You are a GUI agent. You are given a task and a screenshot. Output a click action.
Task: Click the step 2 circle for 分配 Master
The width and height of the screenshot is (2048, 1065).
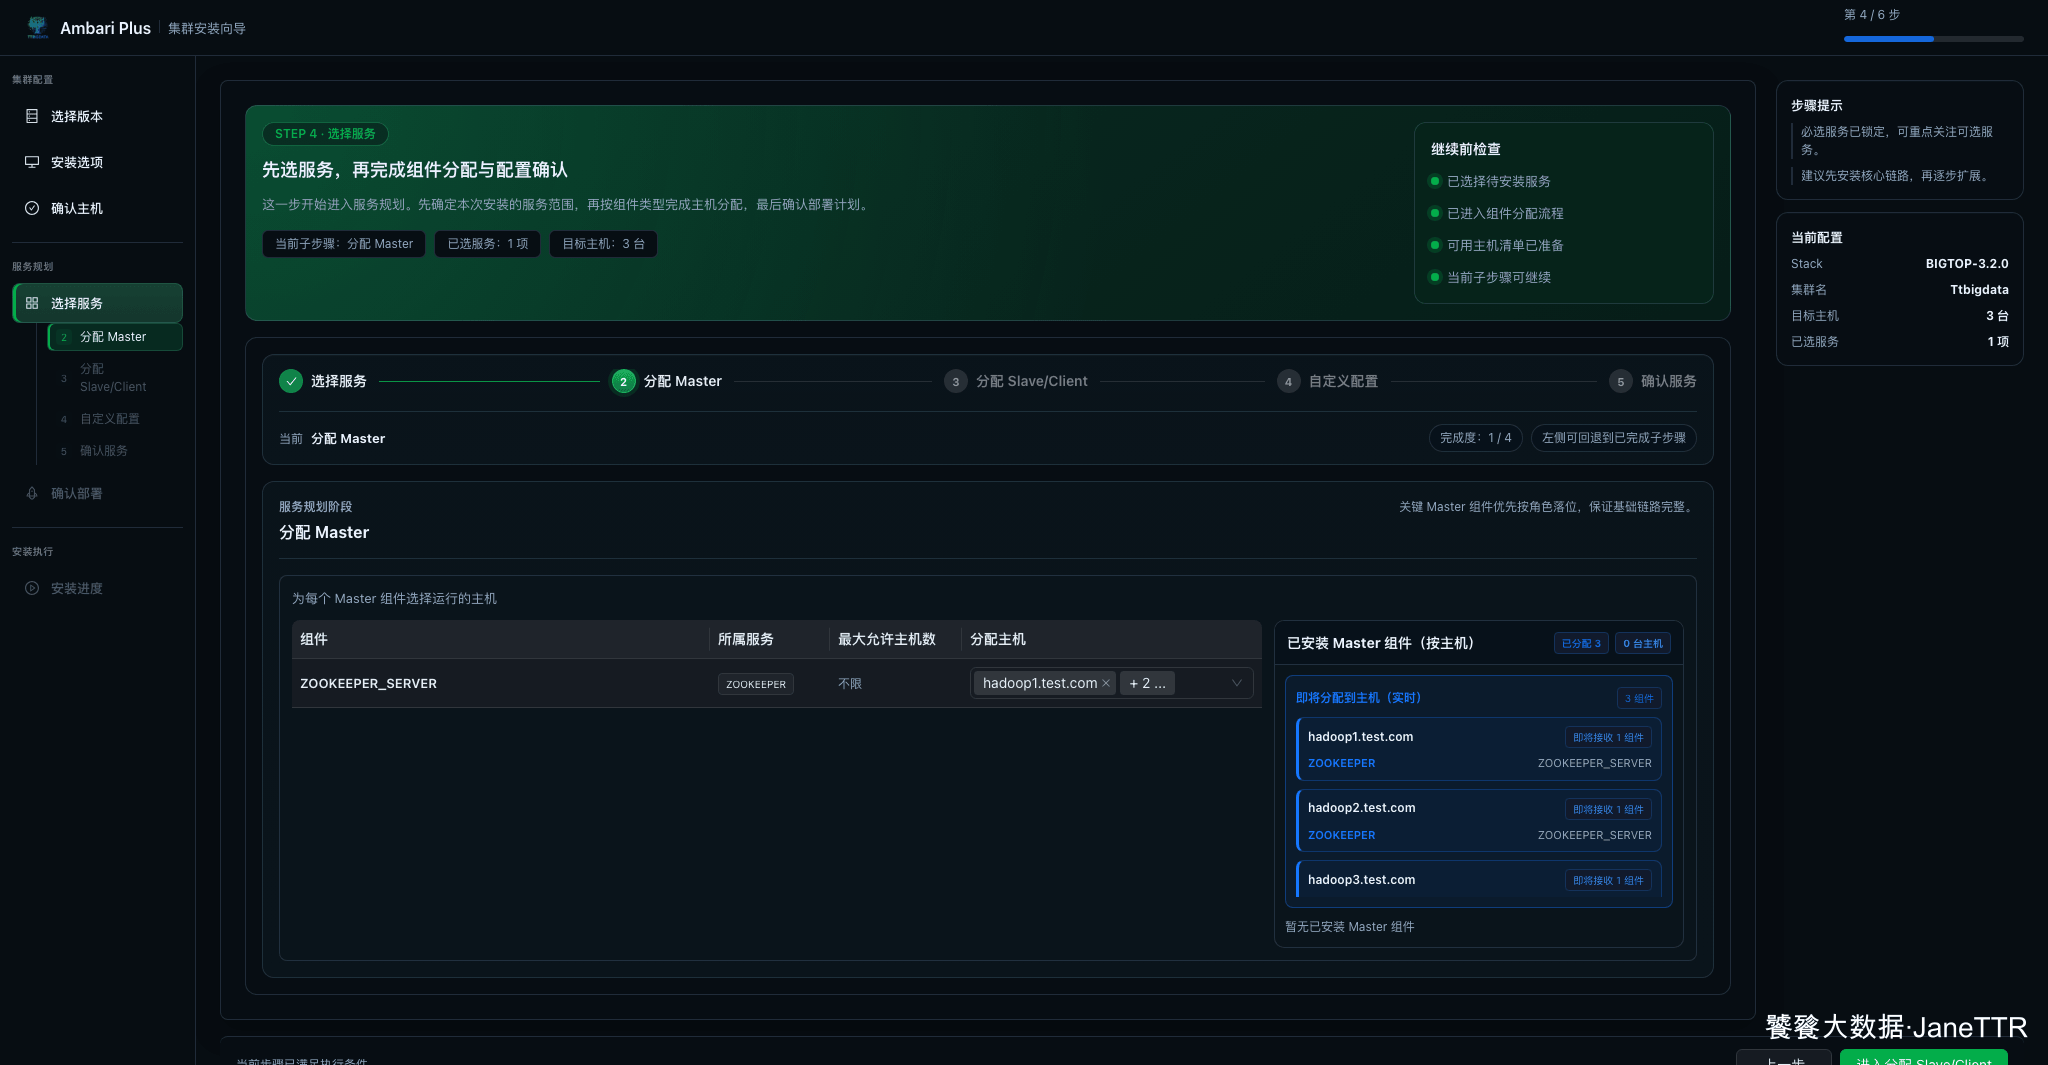[623, 381]
